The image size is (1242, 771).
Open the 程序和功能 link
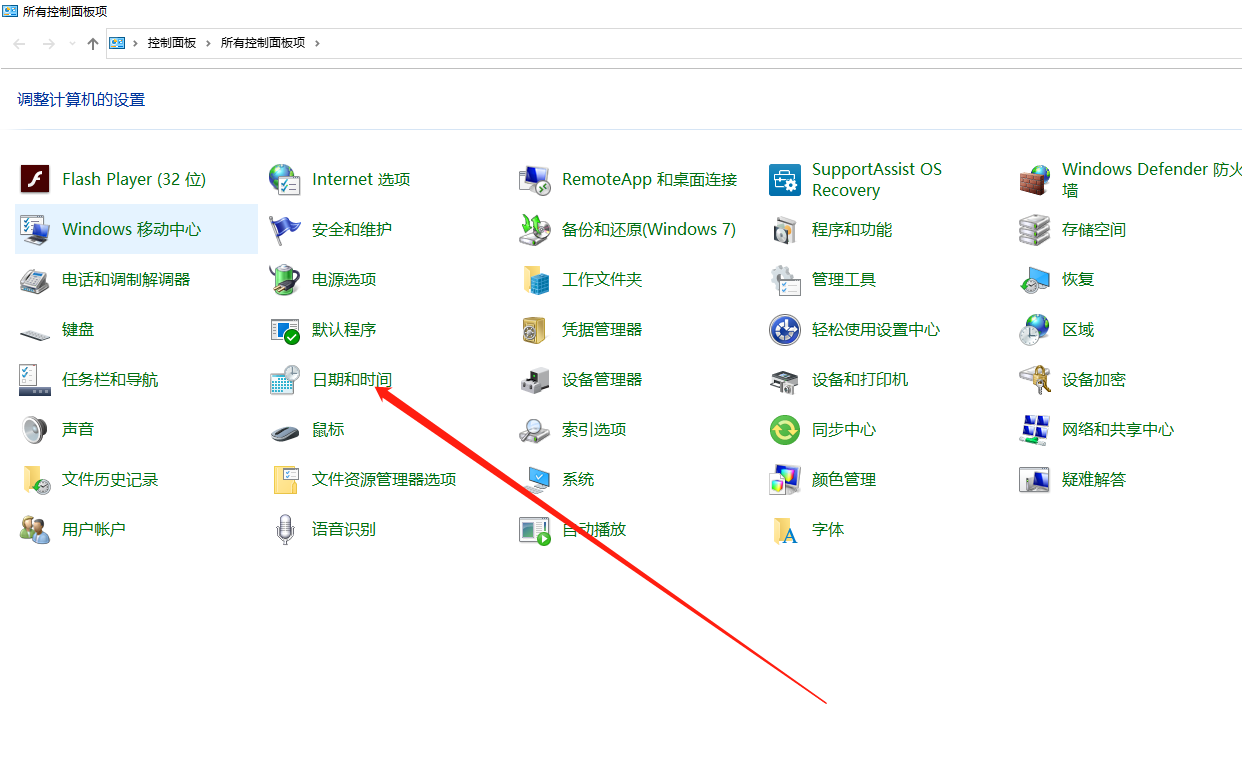click(x=851, y=230)
